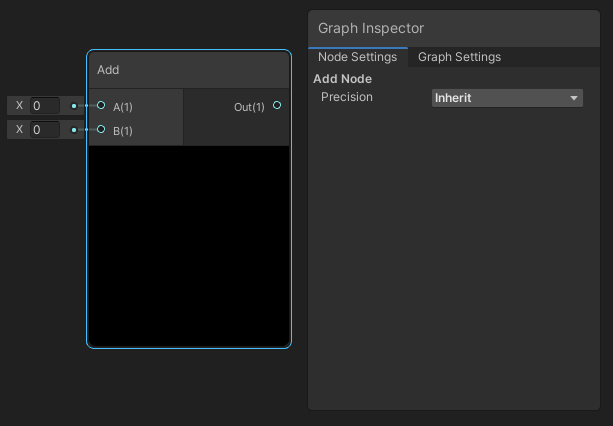
Task: Click the Add node's black preview area
Action: point(188,245)
